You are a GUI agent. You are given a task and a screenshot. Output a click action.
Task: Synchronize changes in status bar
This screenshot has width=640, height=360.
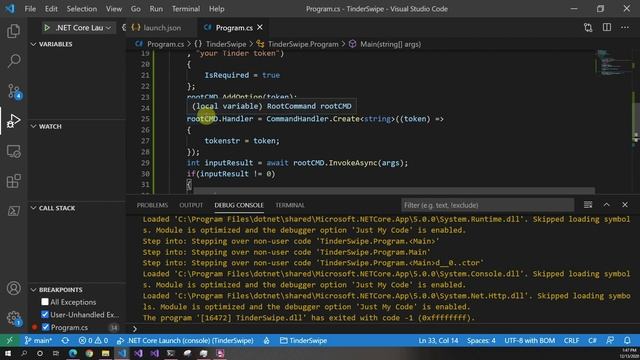[65, 340]
